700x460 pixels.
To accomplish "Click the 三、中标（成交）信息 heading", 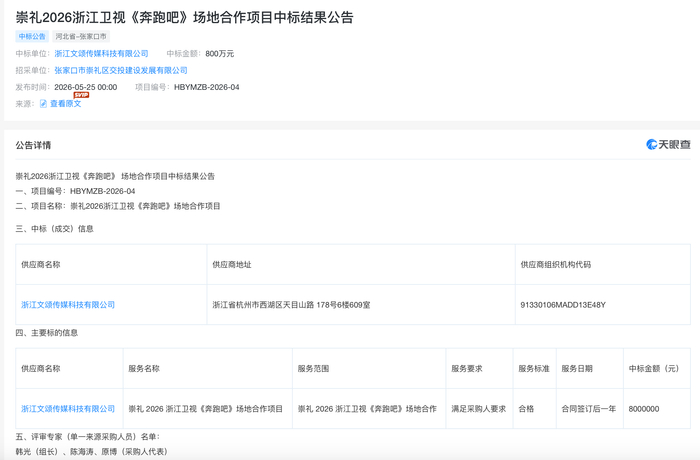I will click(x=54, y=229).
